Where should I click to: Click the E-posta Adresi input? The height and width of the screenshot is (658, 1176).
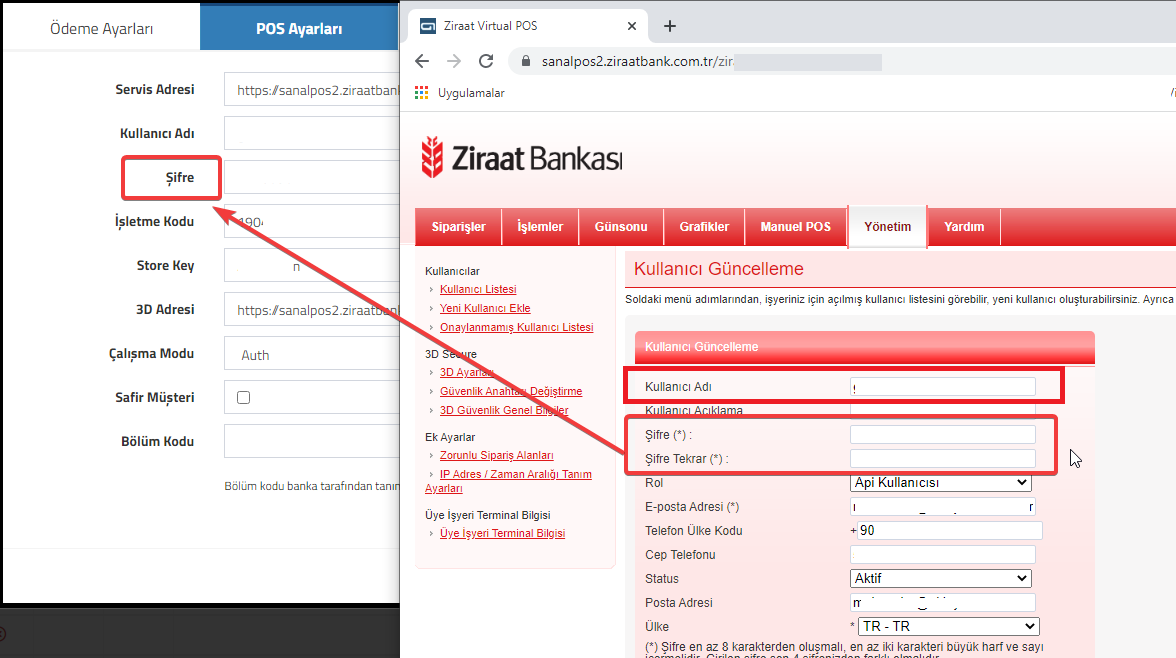click(x=943, y=506)
